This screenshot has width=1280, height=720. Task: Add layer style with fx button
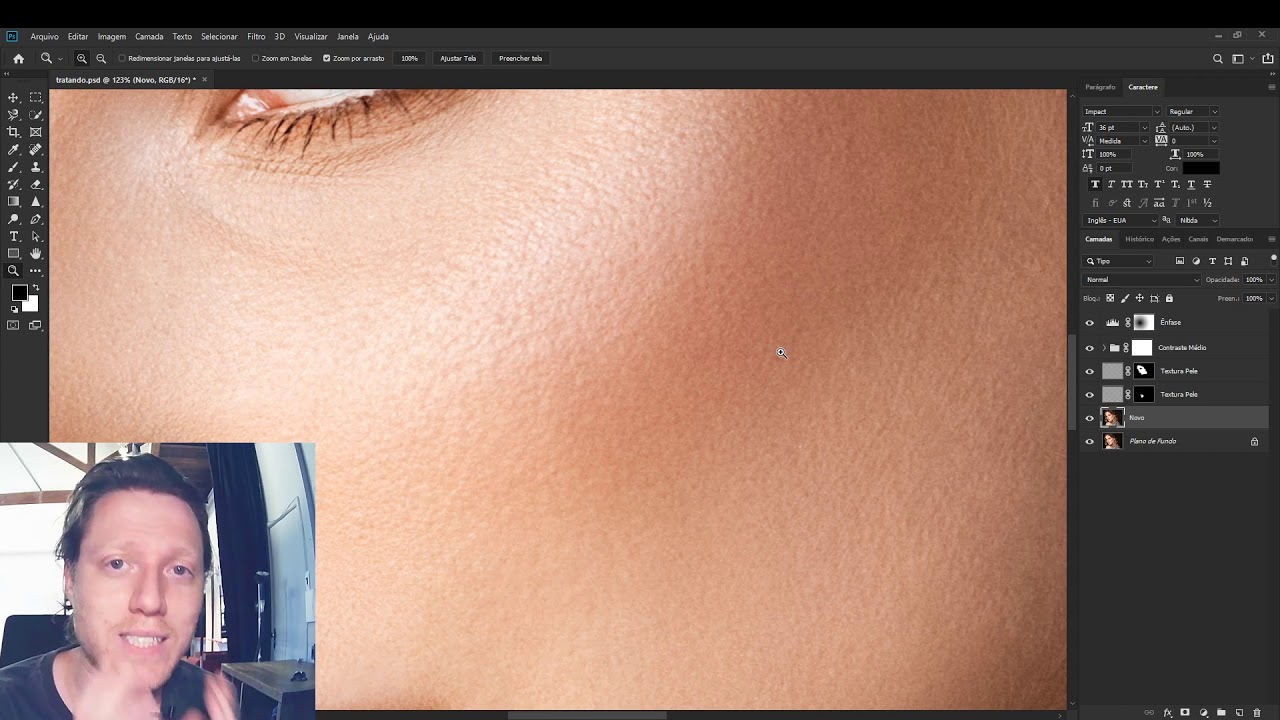[1167, 713]
